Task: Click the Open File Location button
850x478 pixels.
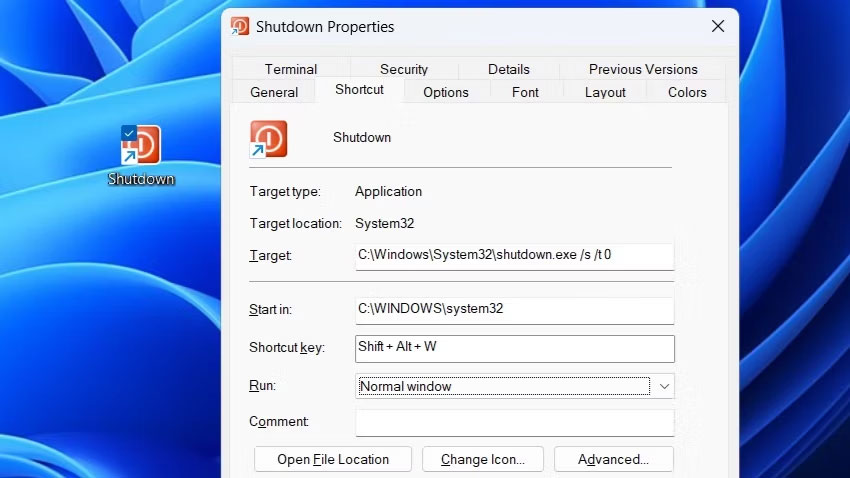Action: click(x=333, y=459)
